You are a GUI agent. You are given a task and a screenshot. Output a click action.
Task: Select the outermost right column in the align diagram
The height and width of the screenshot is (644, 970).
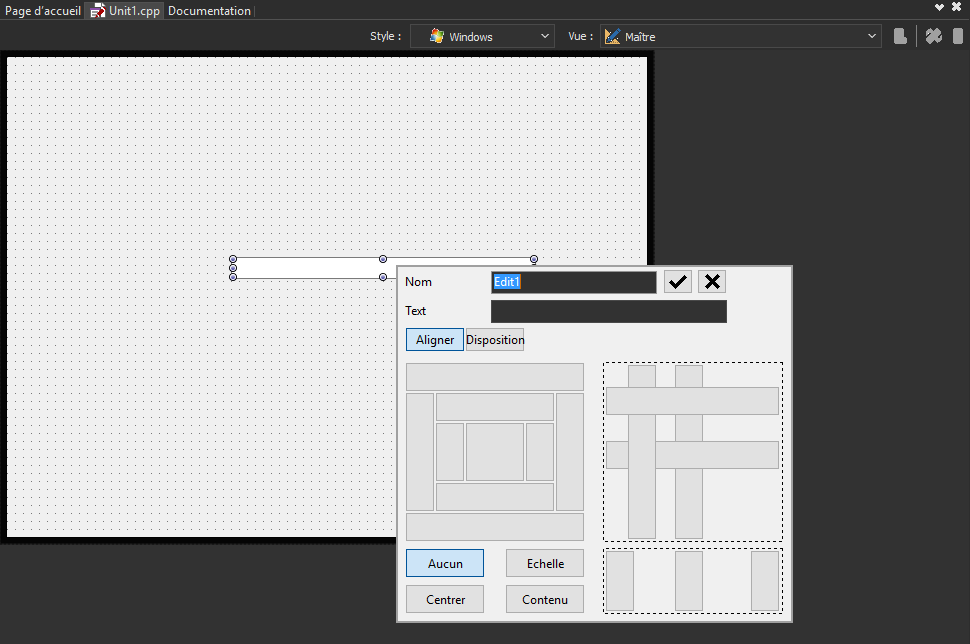tap(570, 452)
